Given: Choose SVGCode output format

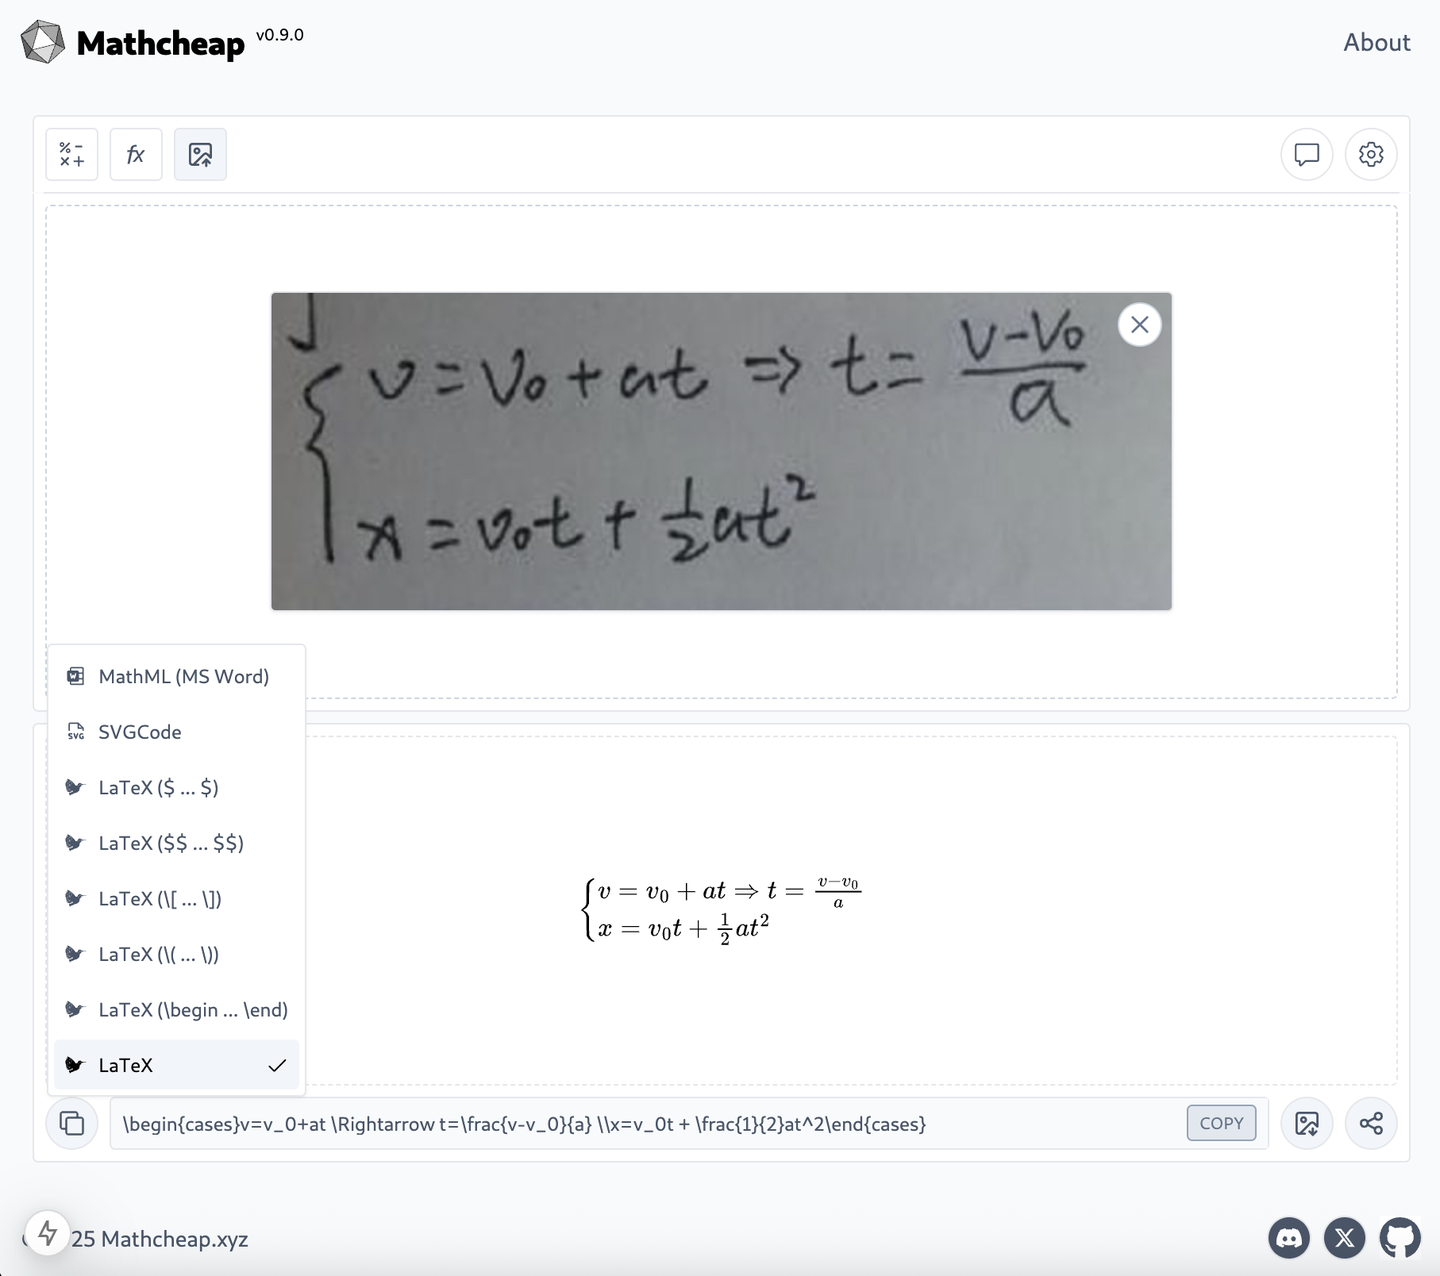Looking at the screenshot, I should [177, 732].
